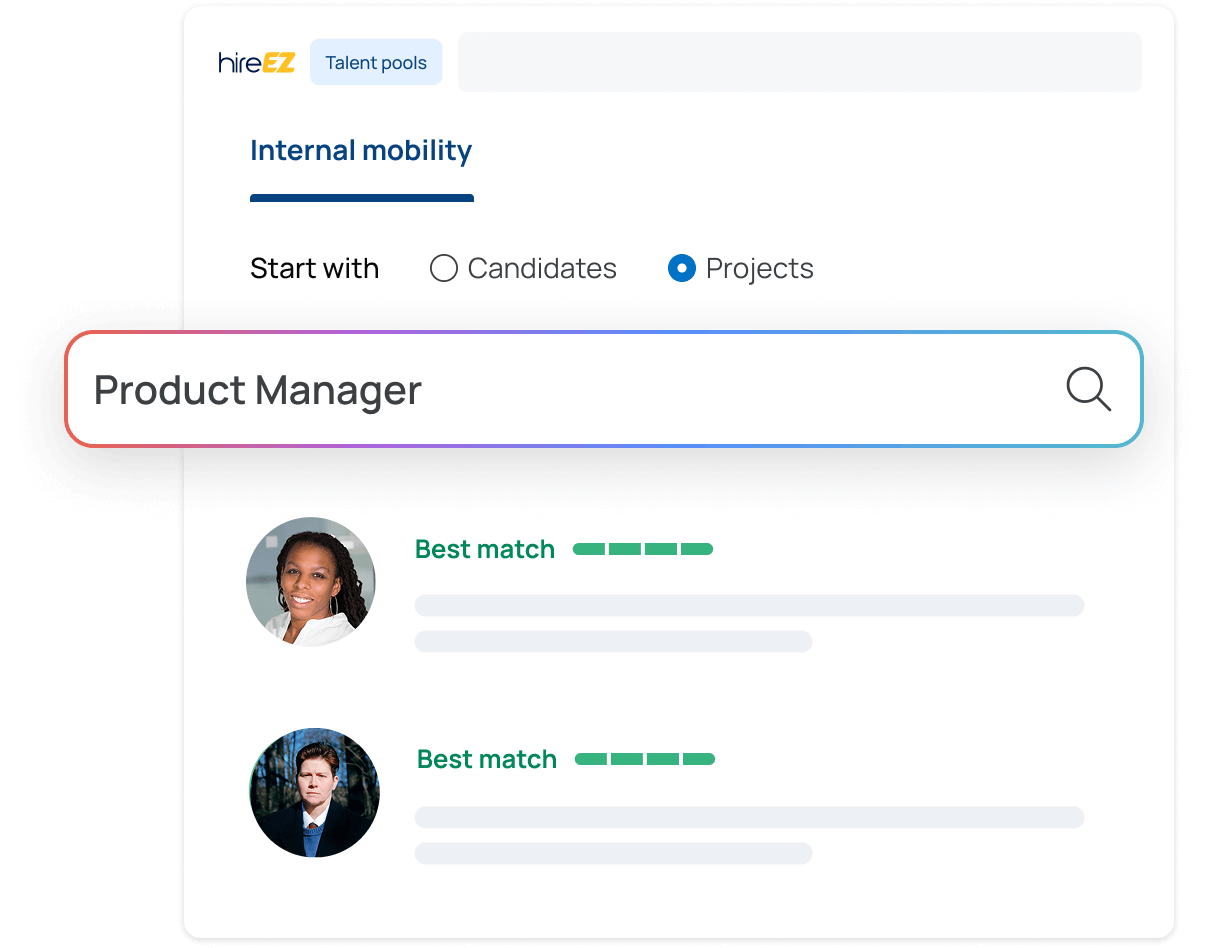This screenshot has width=1208, height=948.
Task: Click the magnifying glass search icon
Action: coord(1088,389)
